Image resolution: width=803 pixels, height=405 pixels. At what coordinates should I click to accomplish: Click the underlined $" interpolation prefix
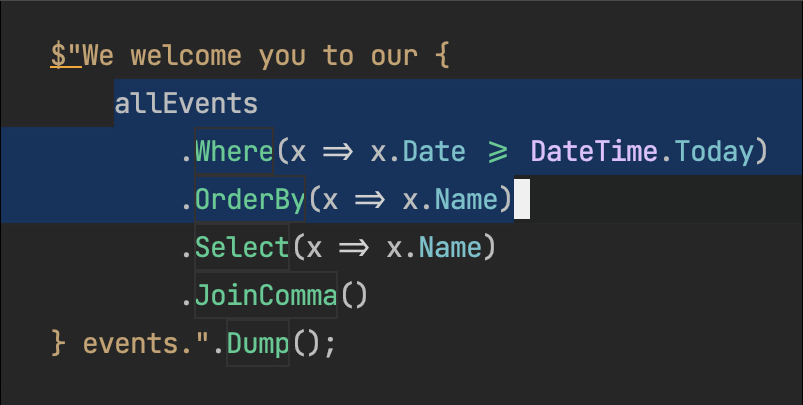(x=66, y=55)
